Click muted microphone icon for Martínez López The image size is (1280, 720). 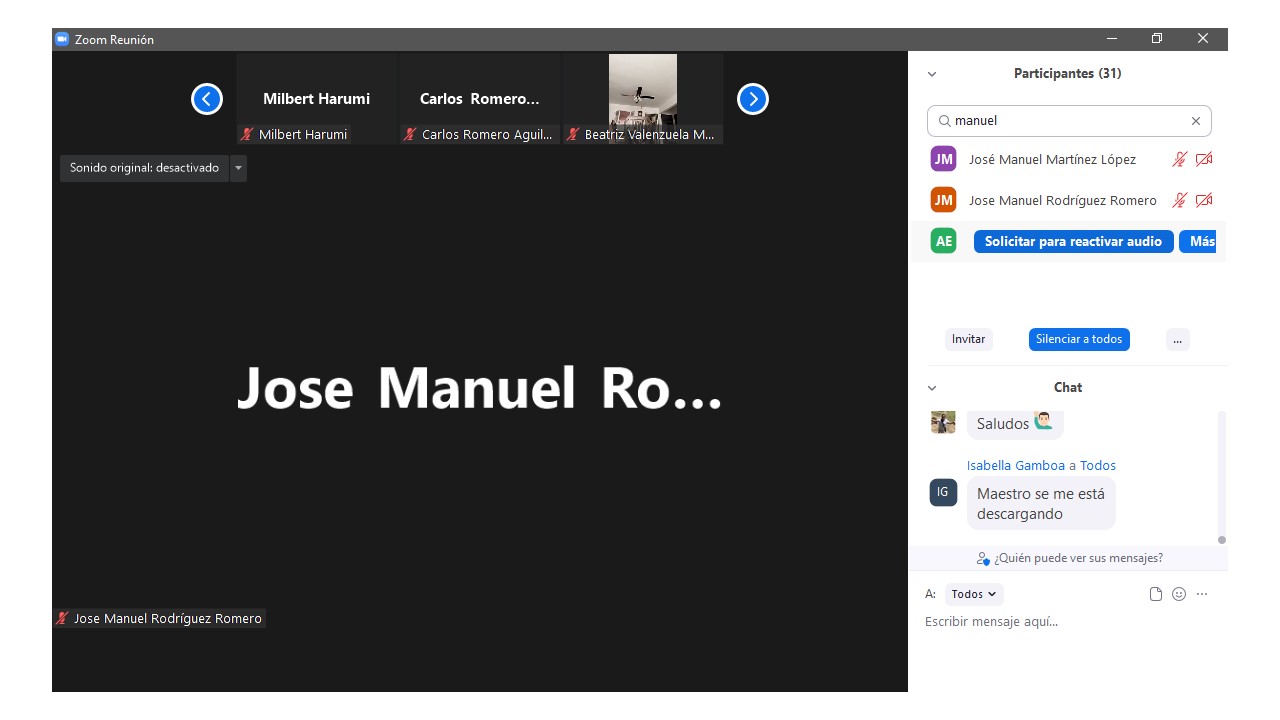click(1180, 159)
